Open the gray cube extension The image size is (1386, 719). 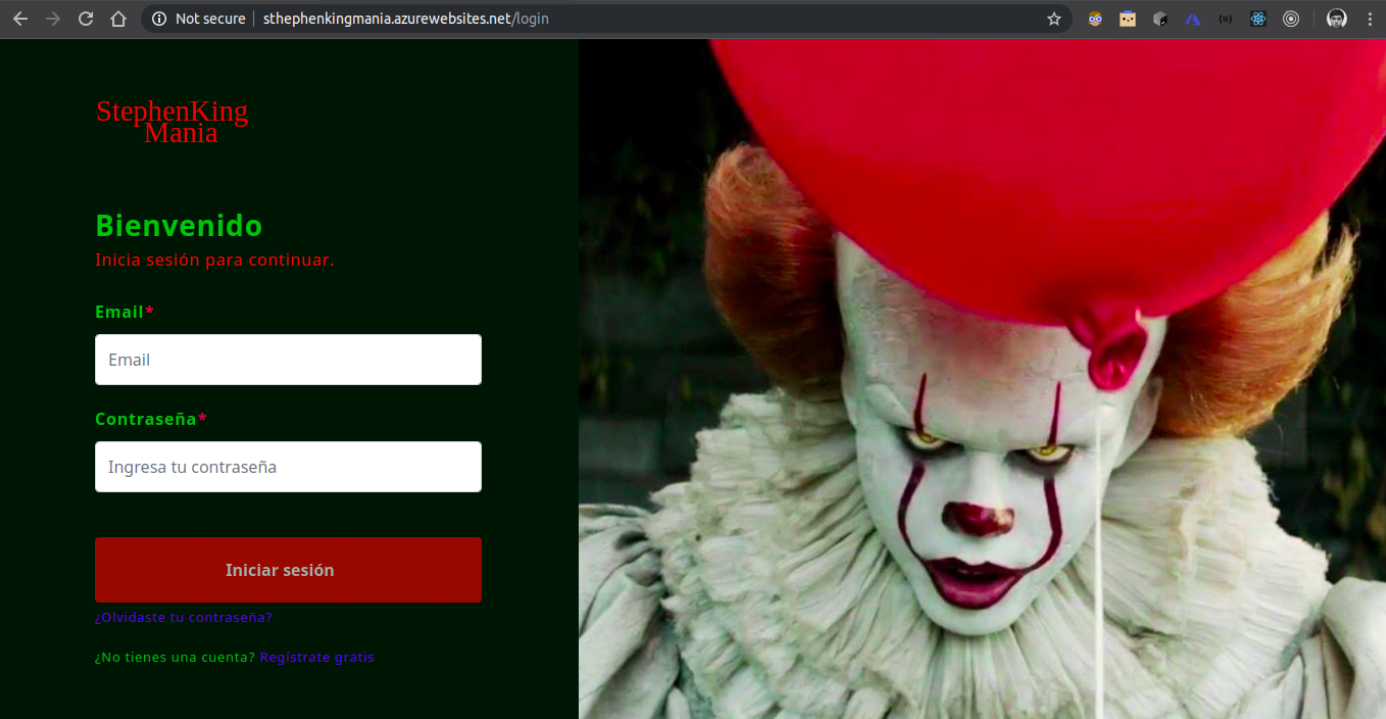[1160, 19]
